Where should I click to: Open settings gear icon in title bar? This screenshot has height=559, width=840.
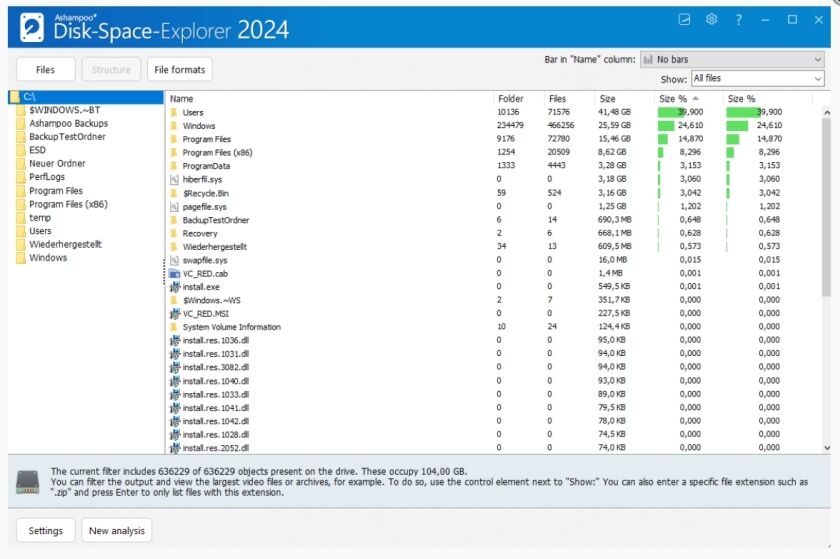coord(711,19)
